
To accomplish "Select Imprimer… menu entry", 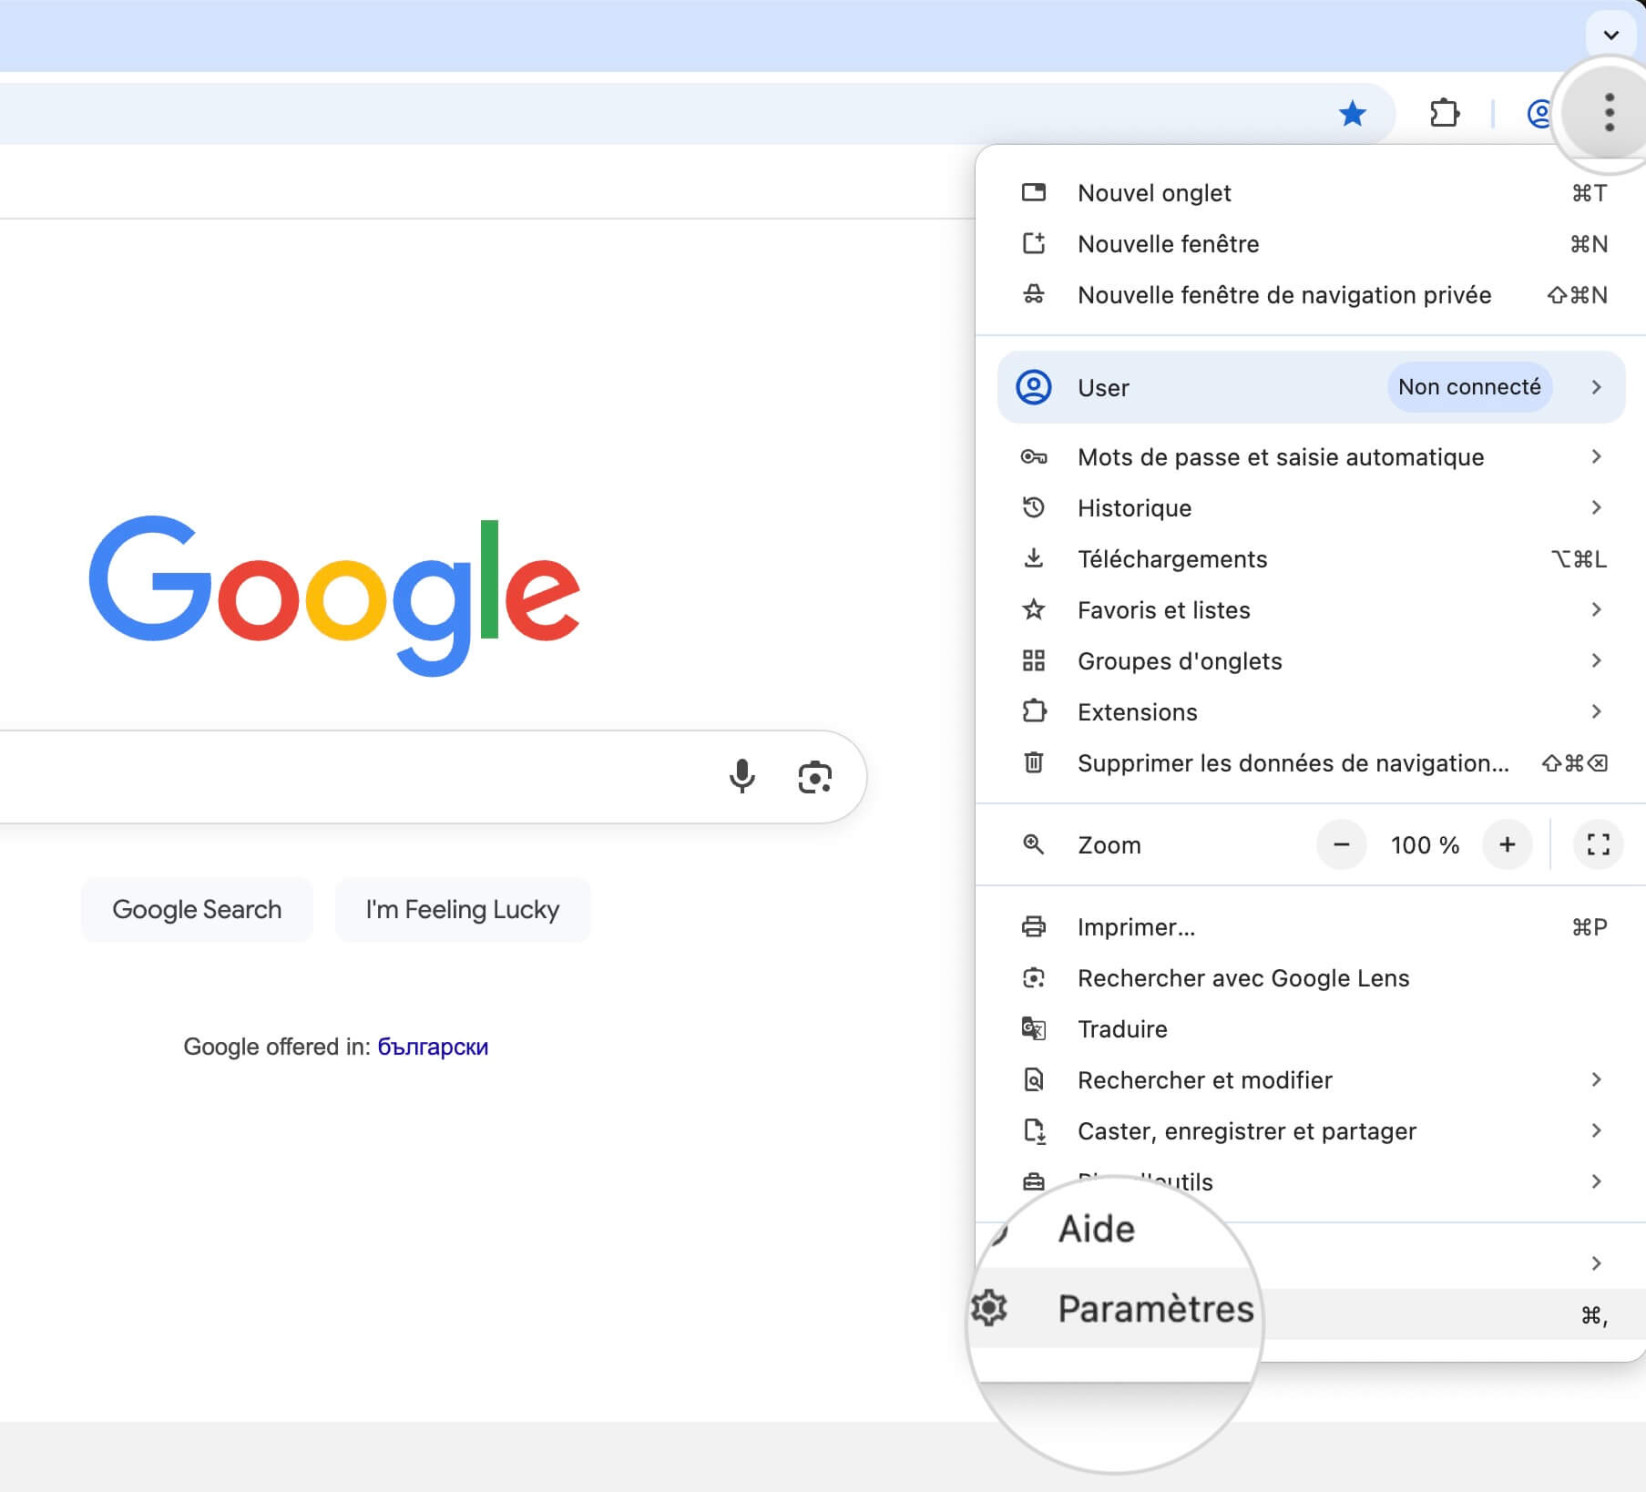I will coord(1311,927).
